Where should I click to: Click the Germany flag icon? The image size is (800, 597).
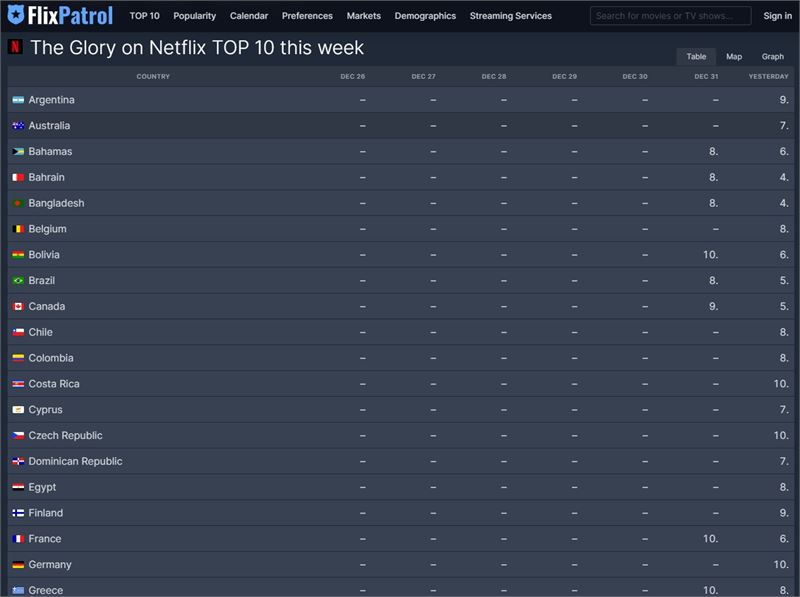pos(18,565)
